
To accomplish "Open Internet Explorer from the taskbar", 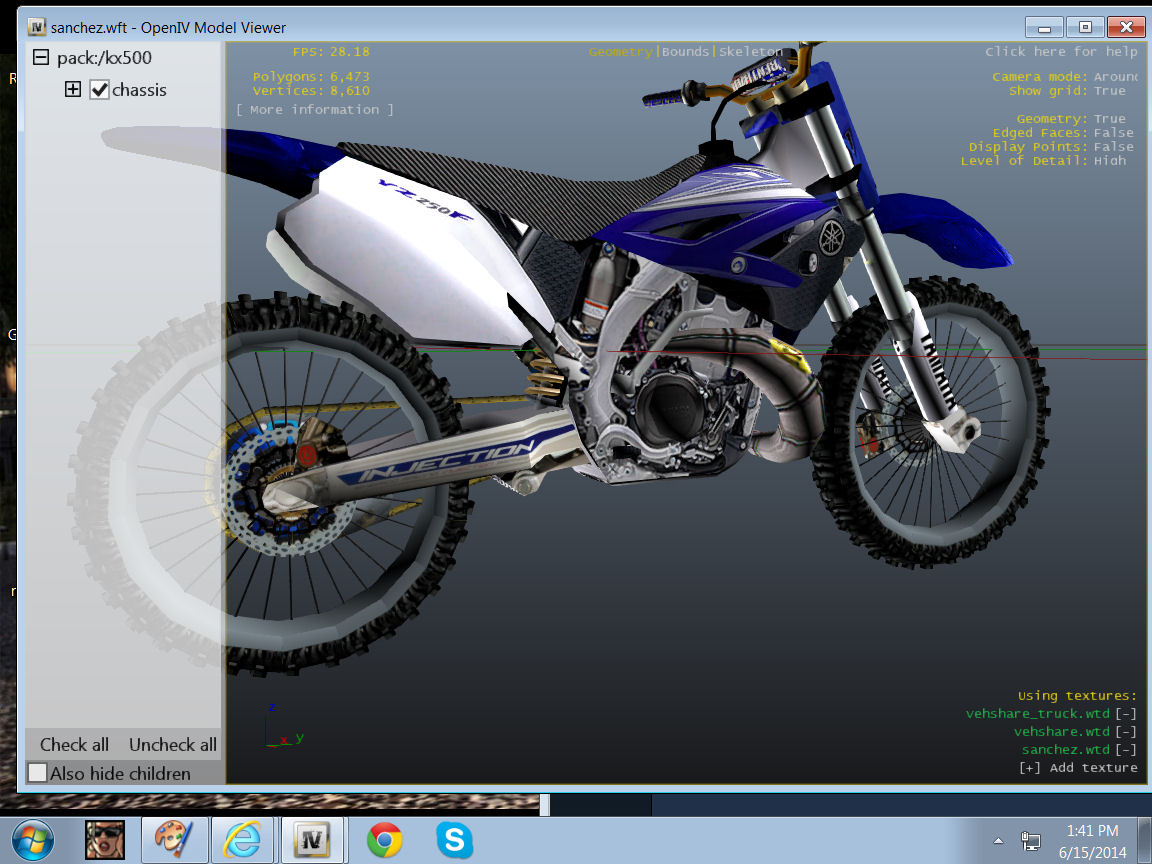I will click(x=242, y=840).
